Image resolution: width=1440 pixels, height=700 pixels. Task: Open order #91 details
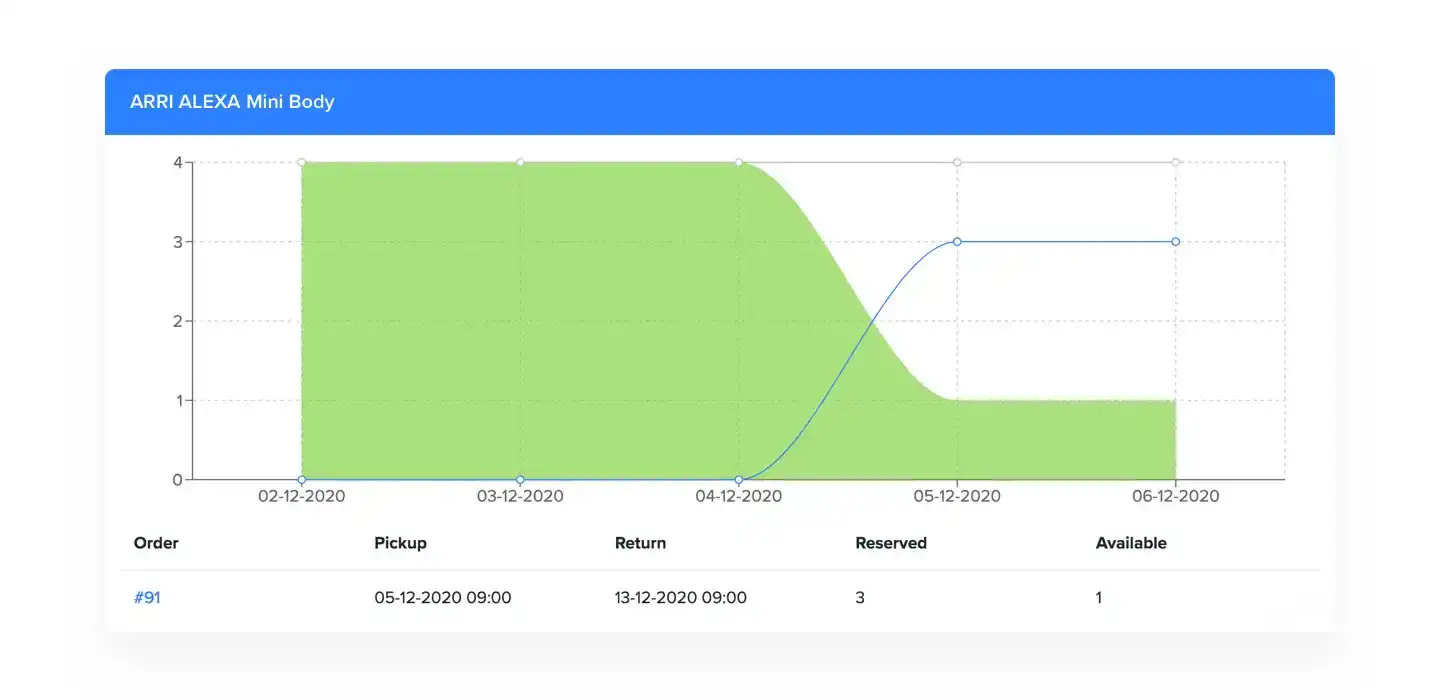pyautogui.click(x=146, y=597)
